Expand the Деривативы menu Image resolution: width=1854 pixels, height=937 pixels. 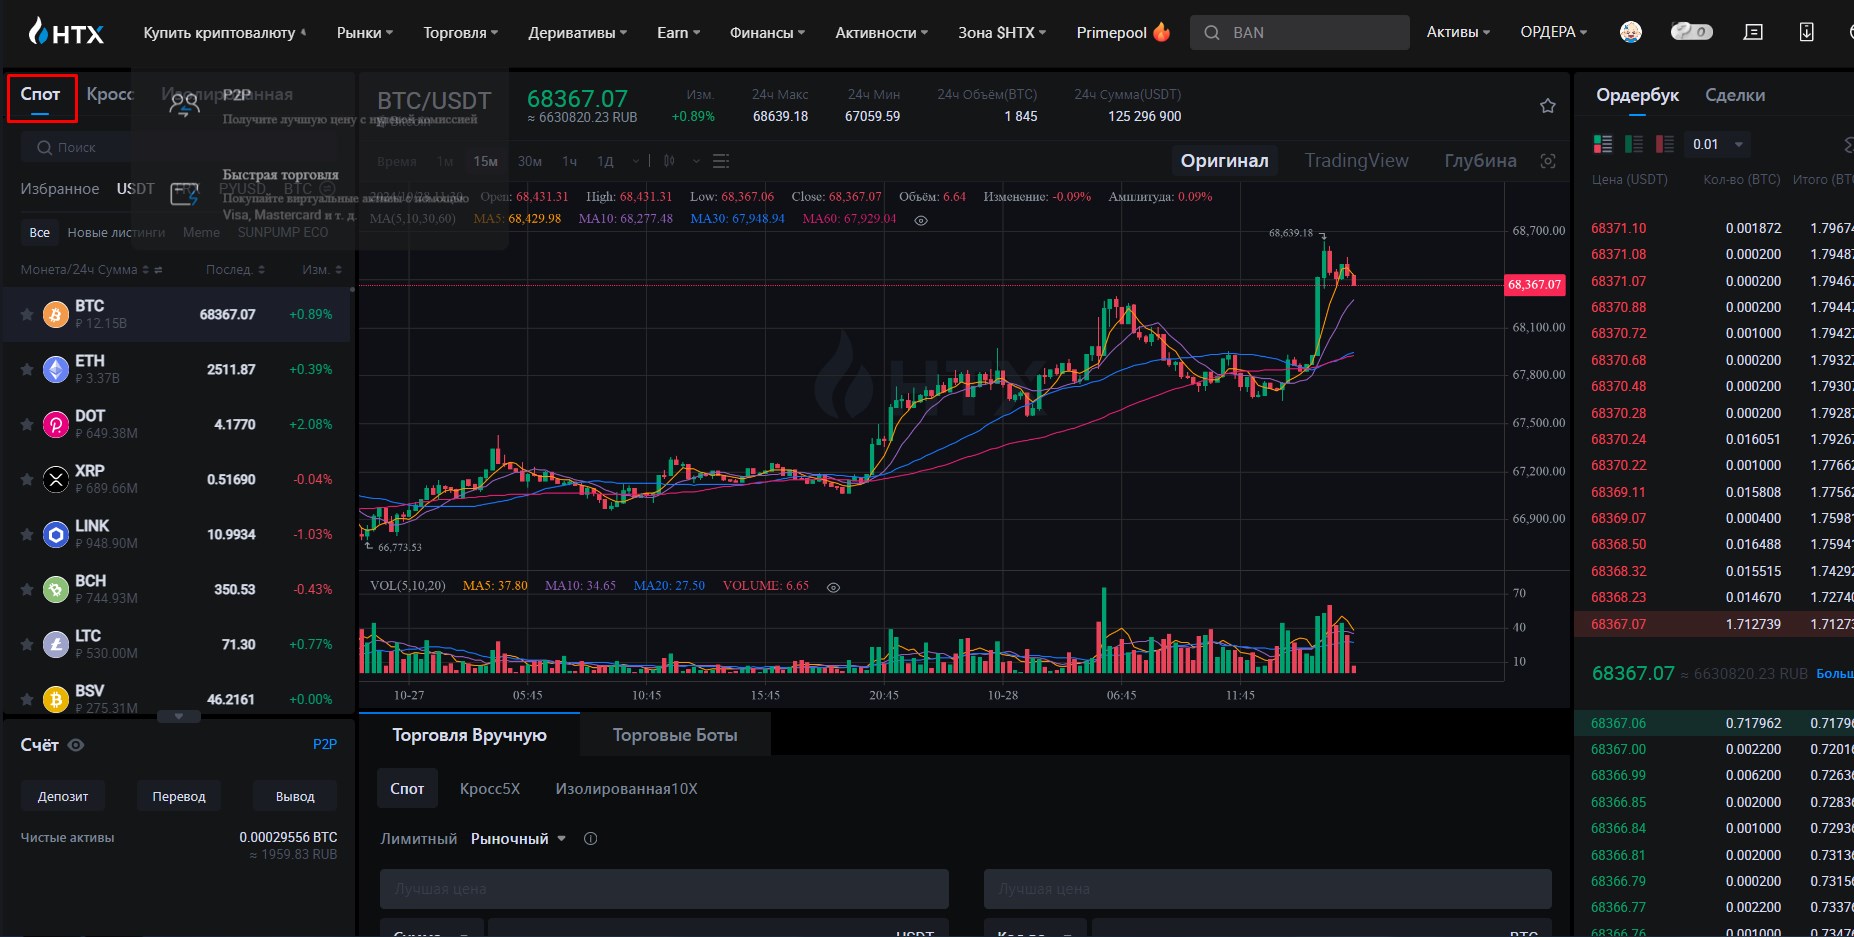[578, 32]
